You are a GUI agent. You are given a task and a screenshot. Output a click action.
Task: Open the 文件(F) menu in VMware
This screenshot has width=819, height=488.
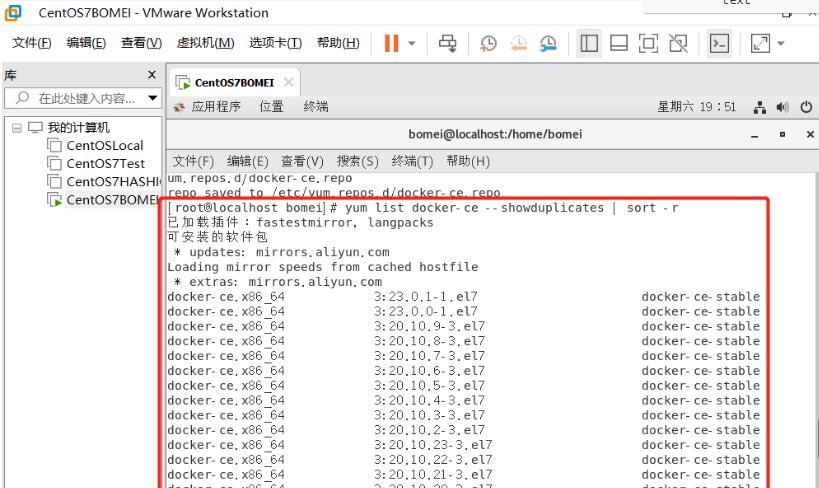pos(31,43)
